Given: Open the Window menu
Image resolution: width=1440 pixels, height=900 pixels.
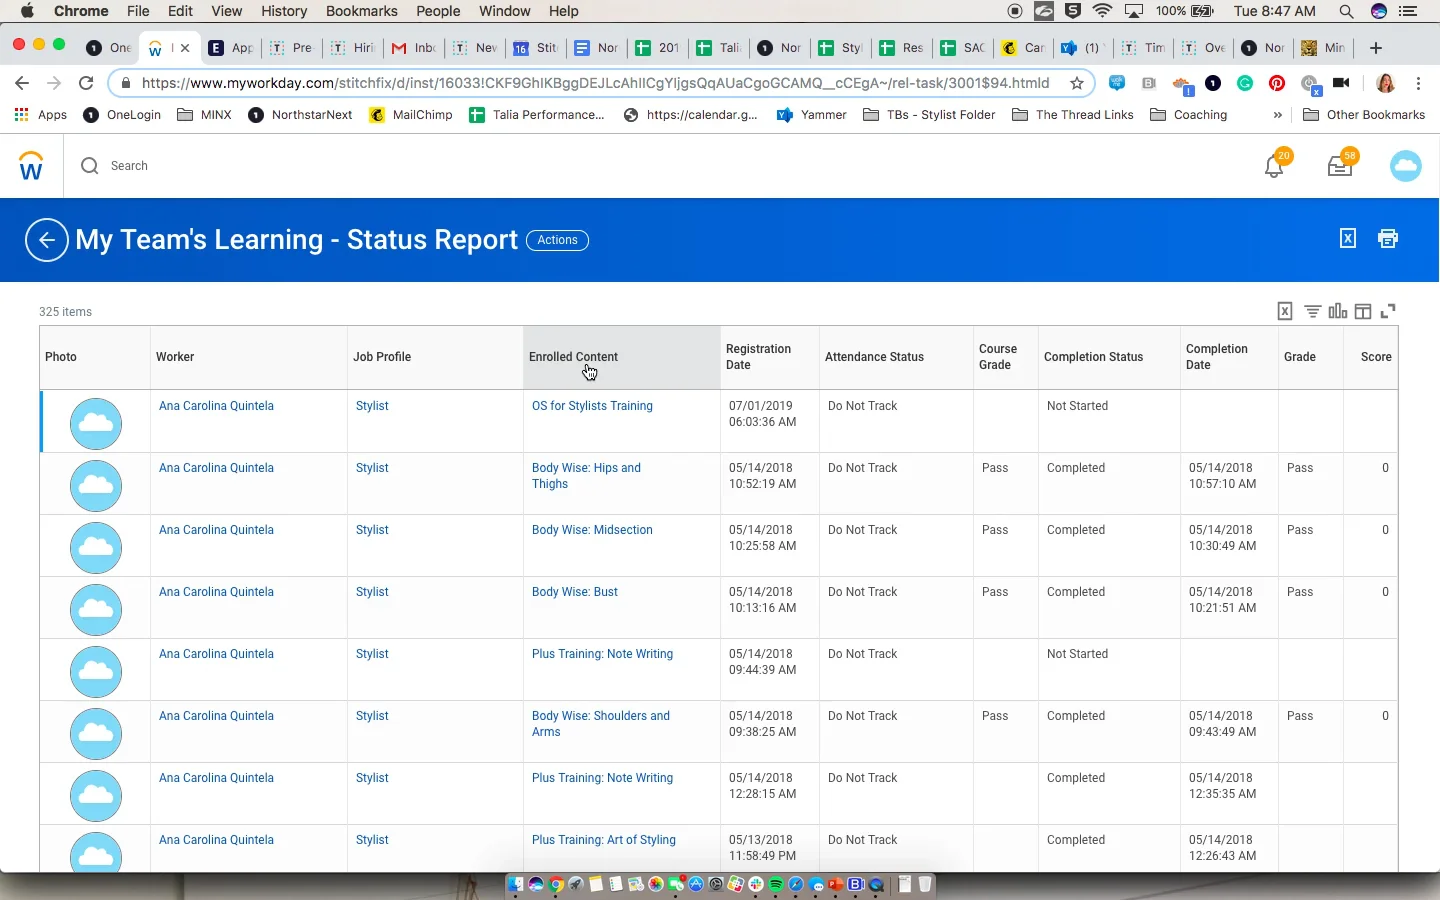Looking at the screenshot, I should (x=505, y=11).
